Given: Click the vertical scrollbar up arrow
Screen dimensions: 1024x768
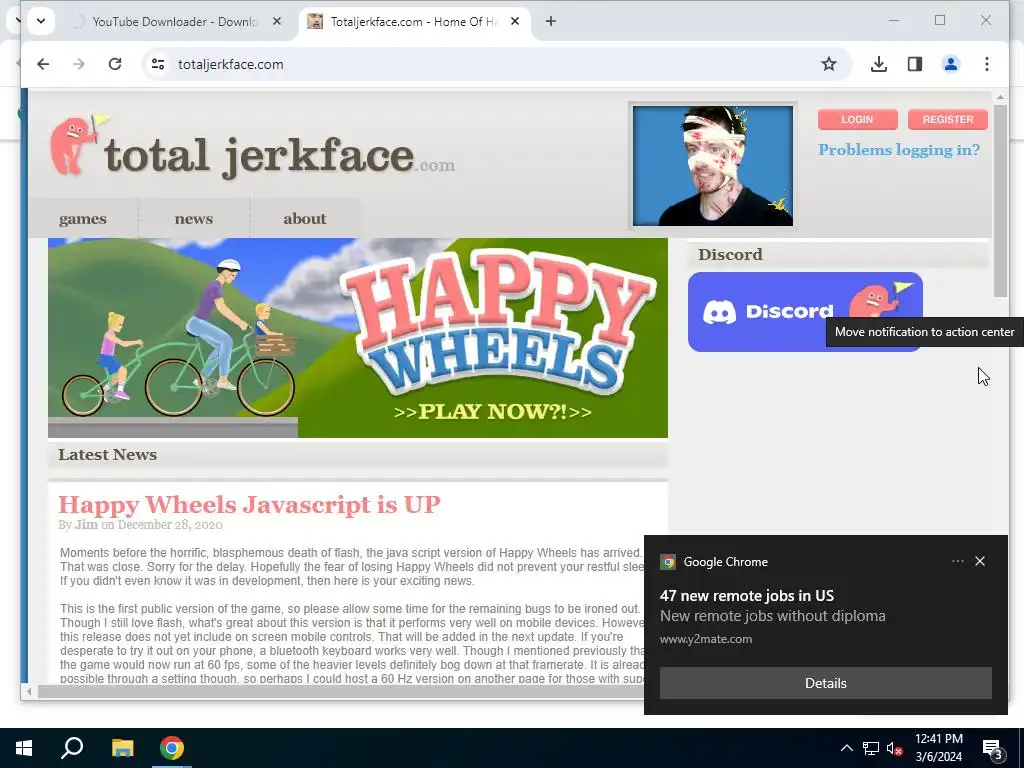Looking at the screenshot, I should [x=1000, y=97].
